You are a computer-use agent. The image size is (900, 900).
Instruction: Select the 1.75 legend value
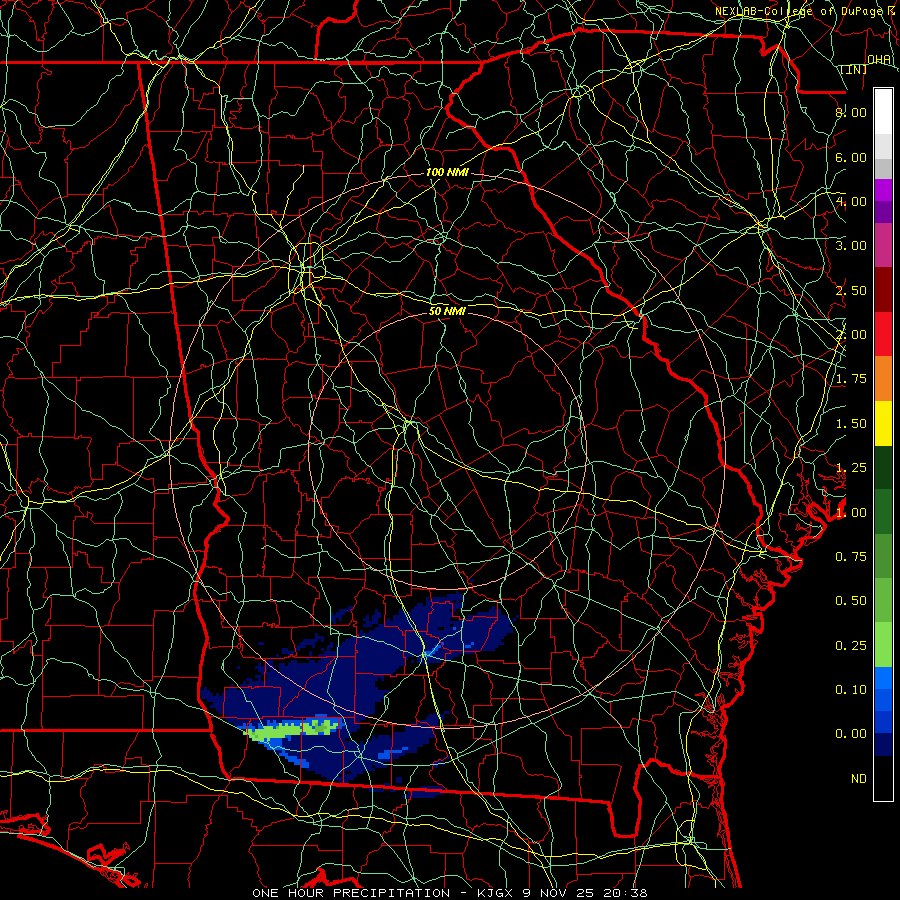pos(851,379)
